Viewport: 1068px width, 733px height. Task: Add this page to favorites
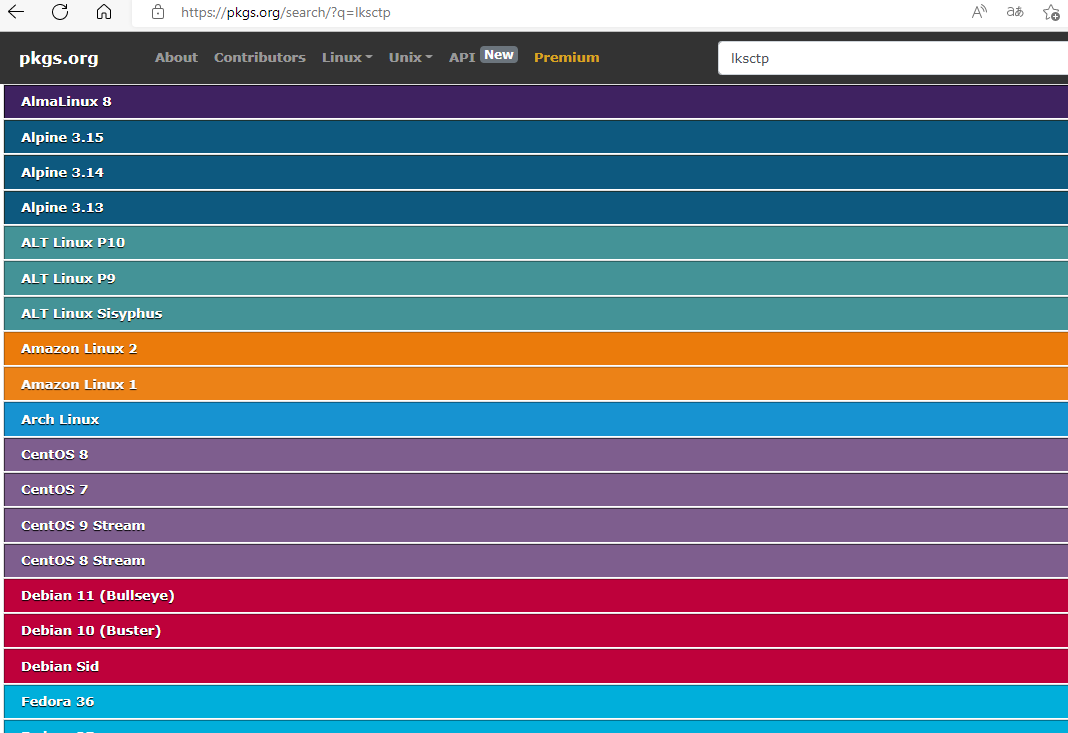pos(1051,12)
